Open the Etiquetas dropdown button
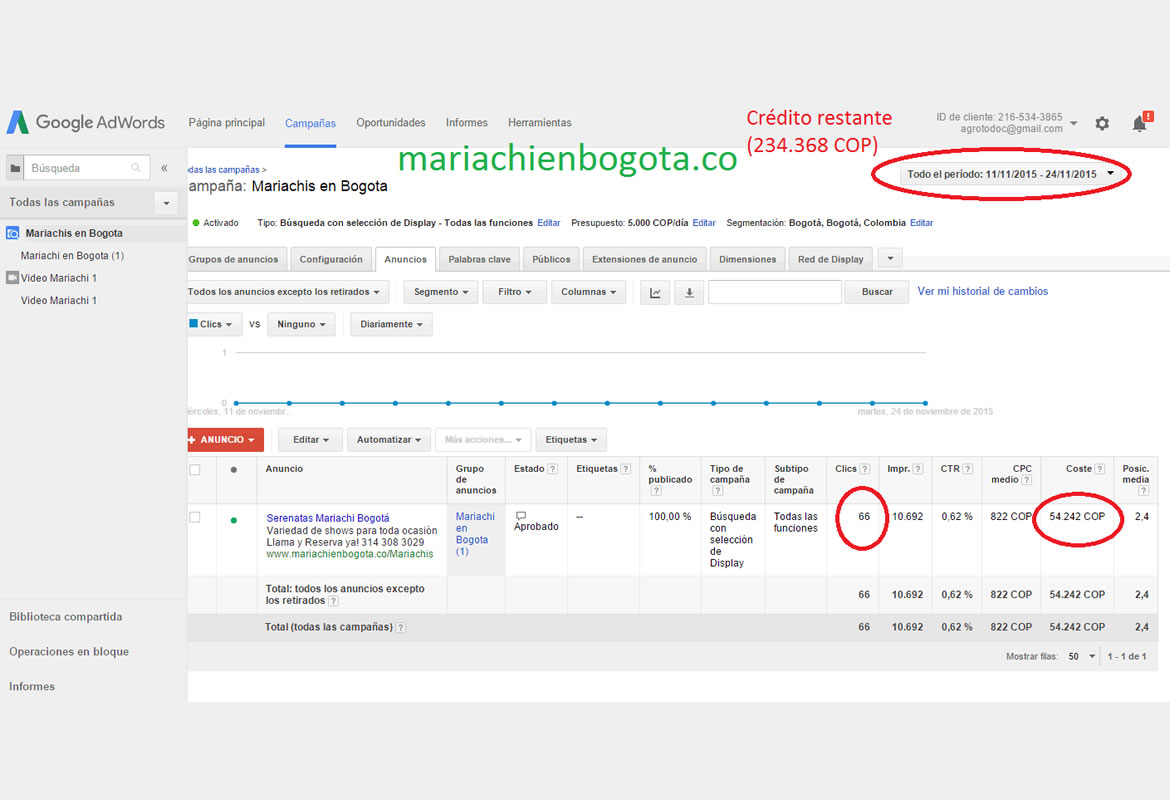This screenshot has height=800, width=1170. [x=571, y=440]
